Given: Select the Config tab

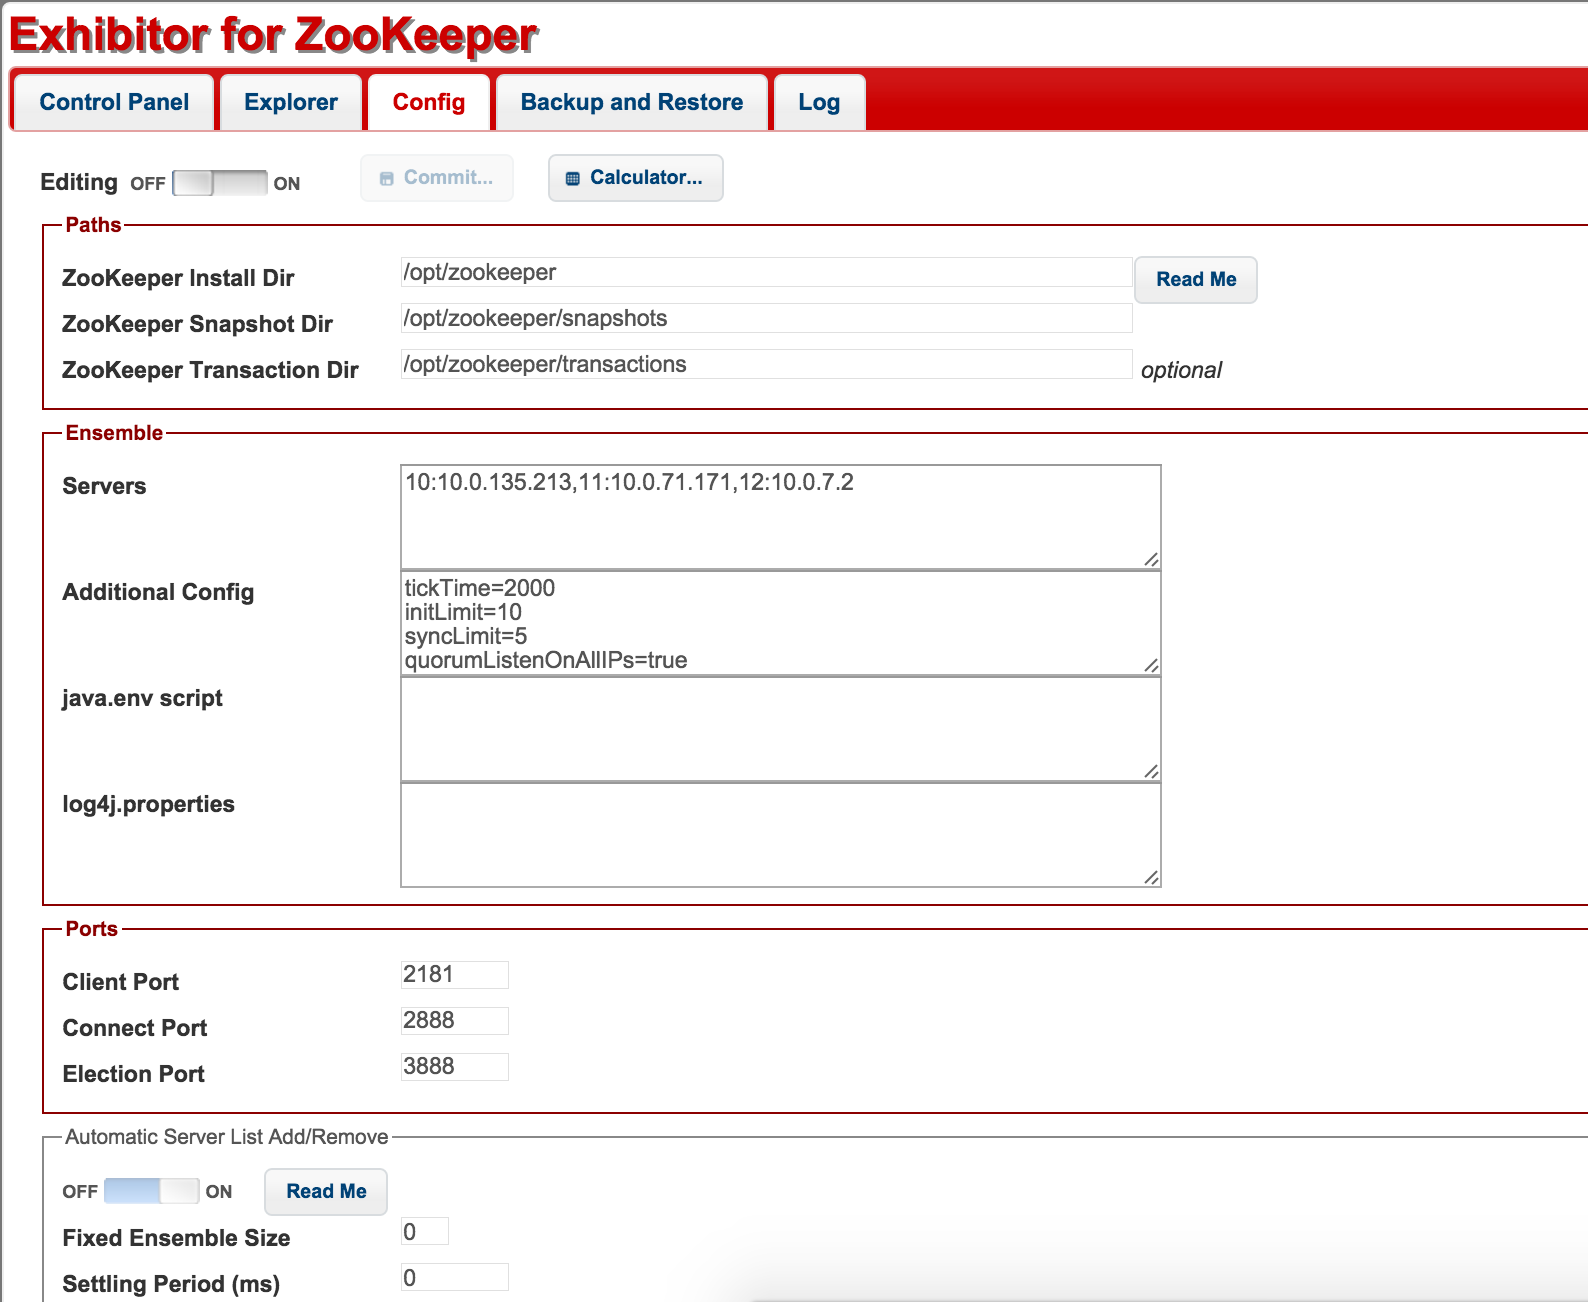Looking at the screenshot, I should pos(429,103).
